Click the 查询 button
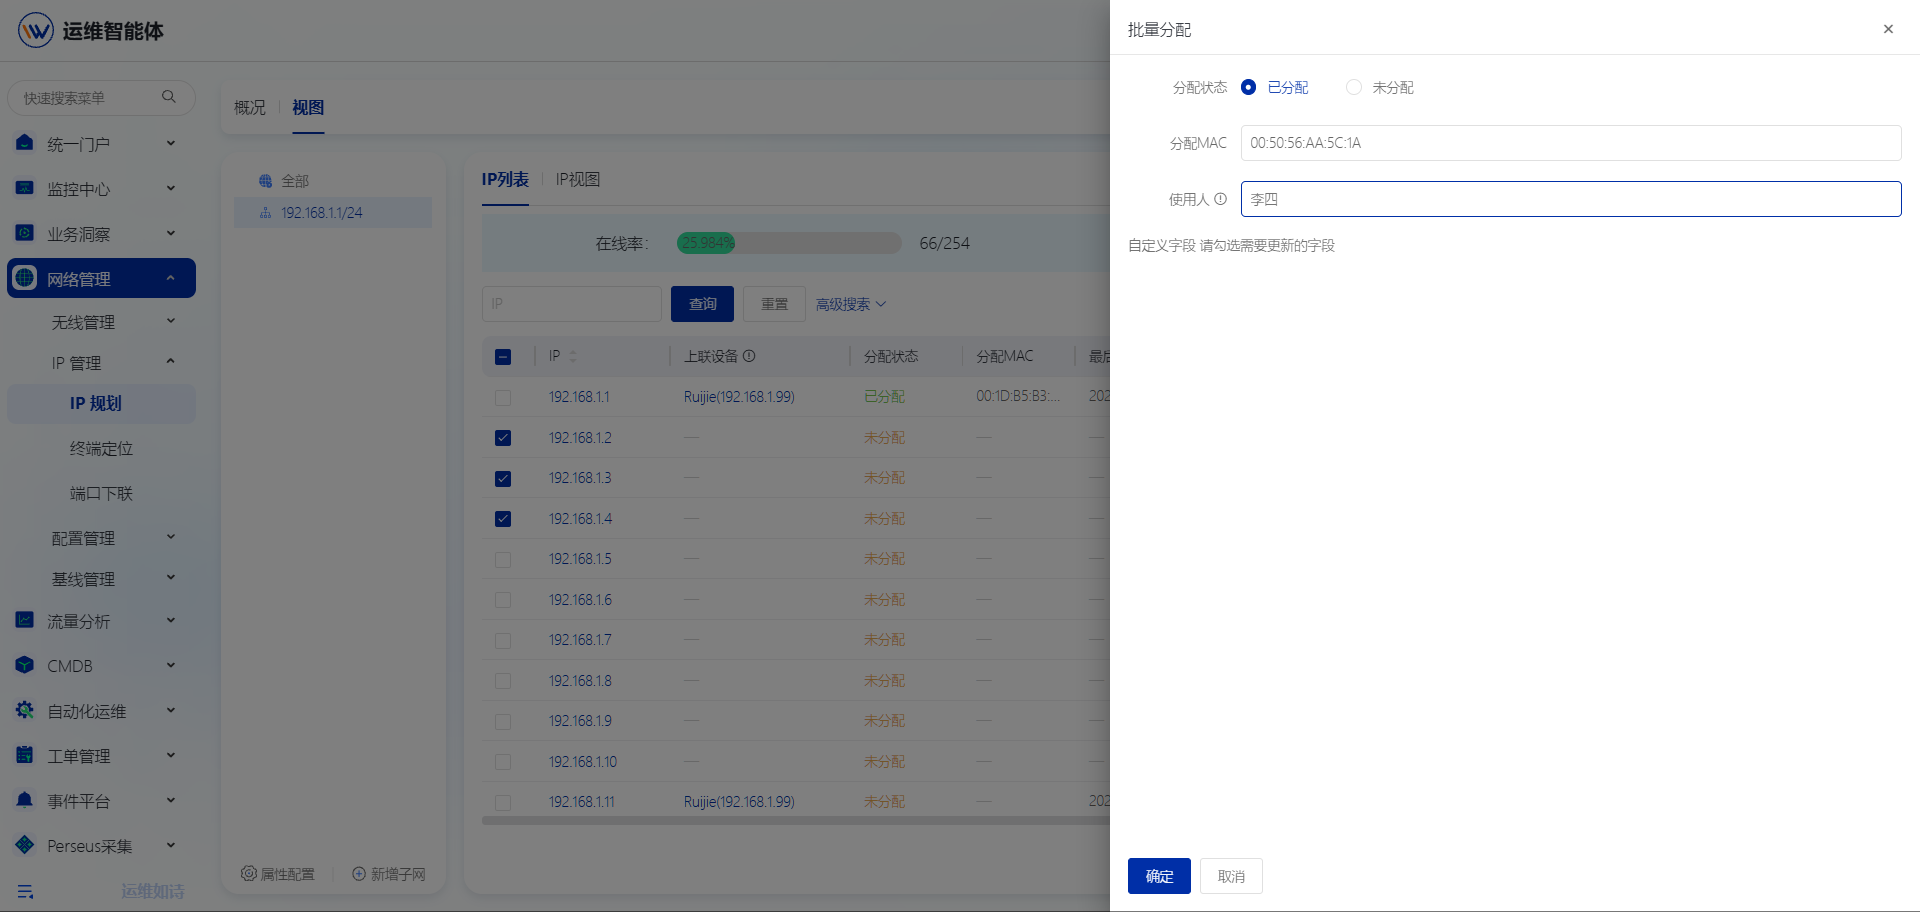1920x912 pixels. tap(702, 304)
